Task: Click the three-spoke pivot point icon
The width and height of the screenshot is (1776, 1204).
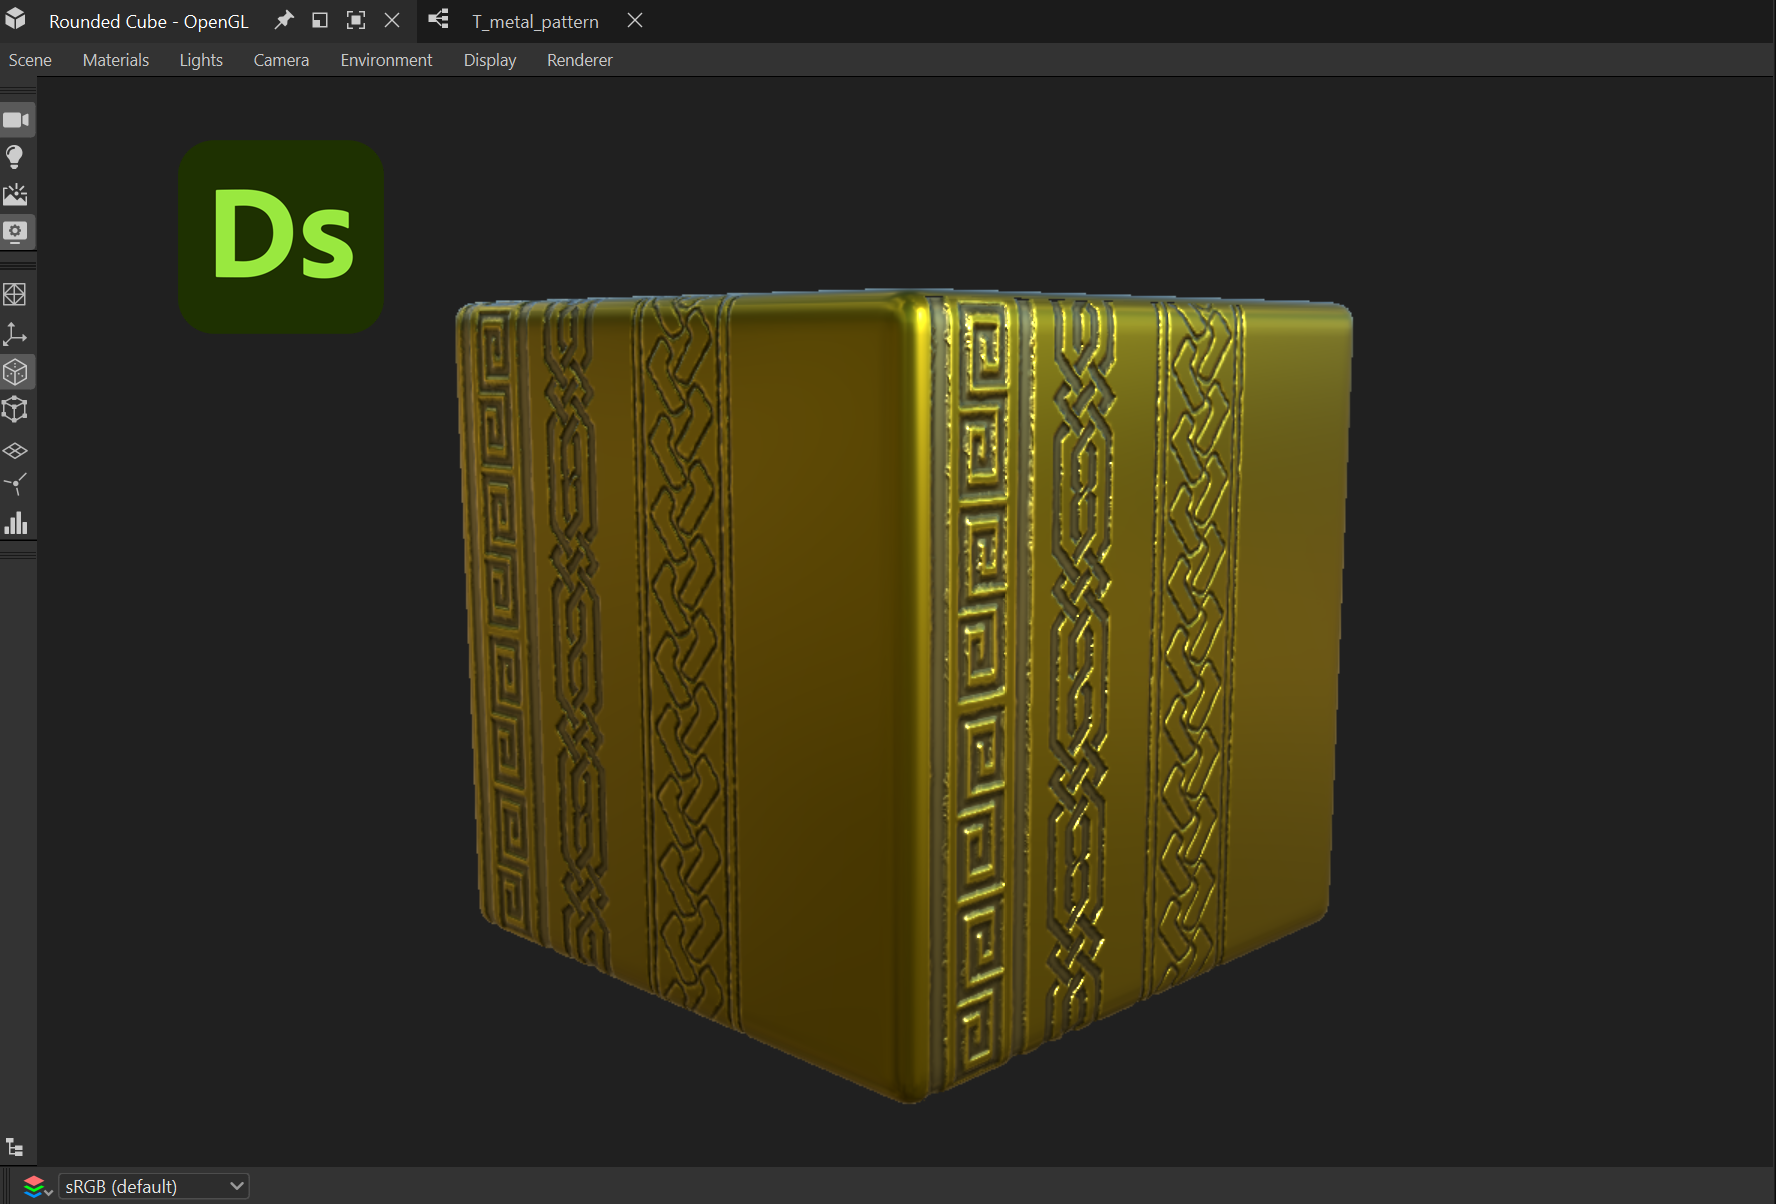Action: [15, 485]
